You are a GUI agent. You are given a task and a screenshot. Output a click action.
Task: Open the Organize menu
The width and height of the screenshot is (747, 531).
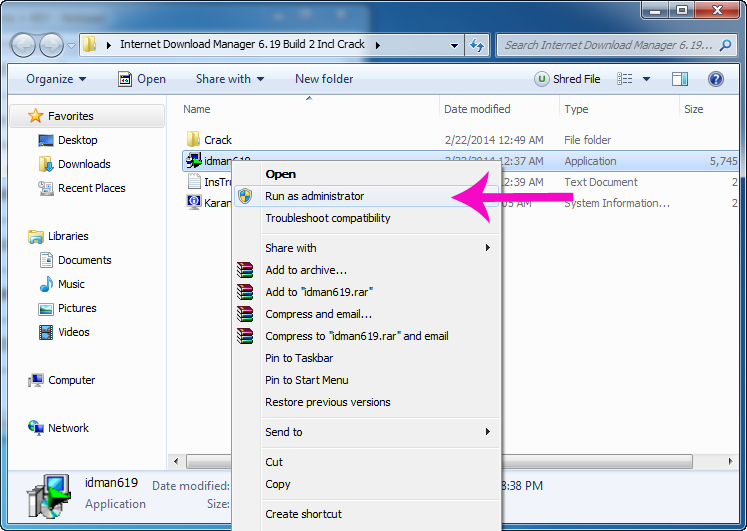(x=56, y=79)
